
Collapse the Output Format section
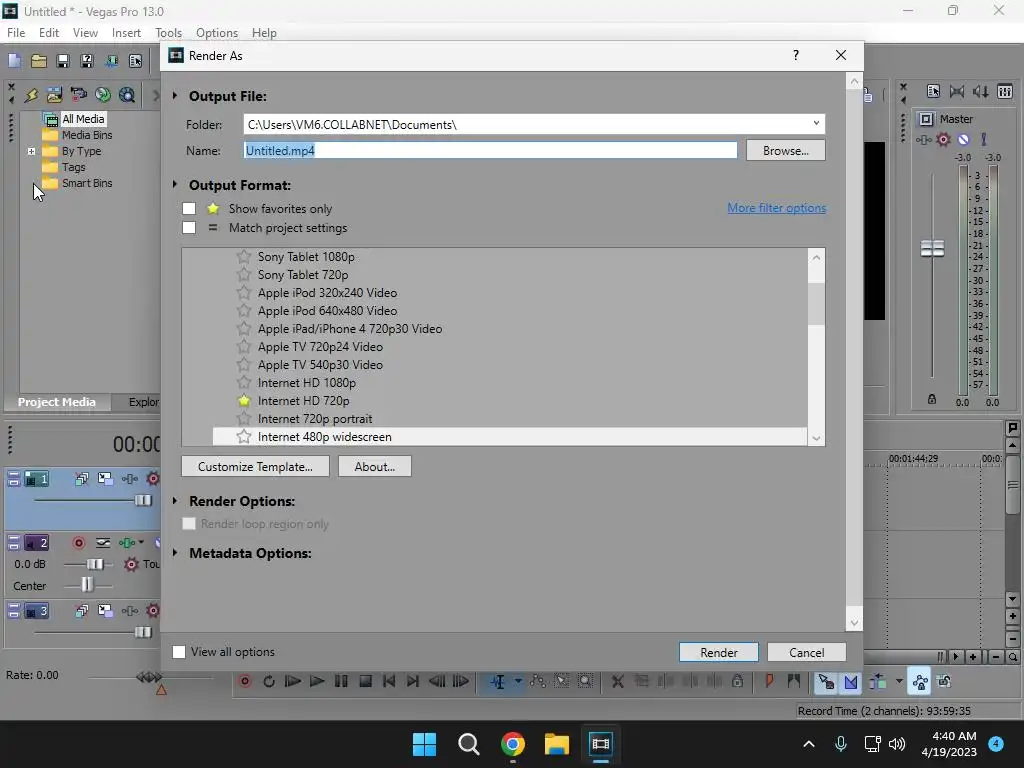175,185
